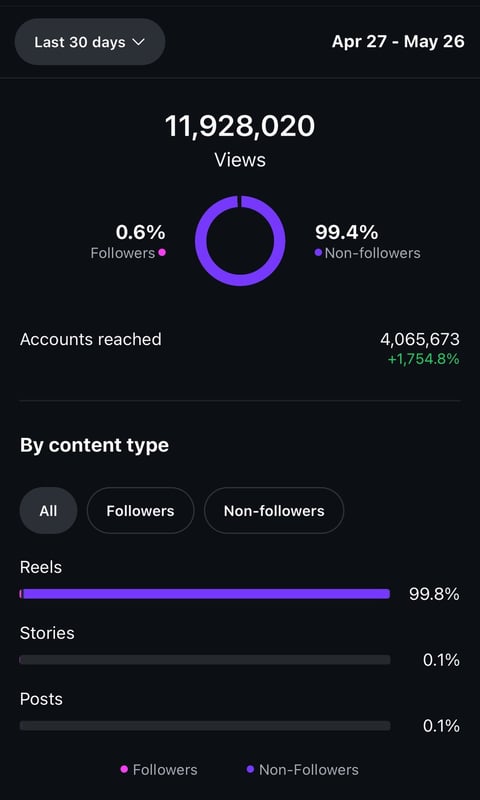Click the pink Followers legend dot at bottom

tap(123, 769)
